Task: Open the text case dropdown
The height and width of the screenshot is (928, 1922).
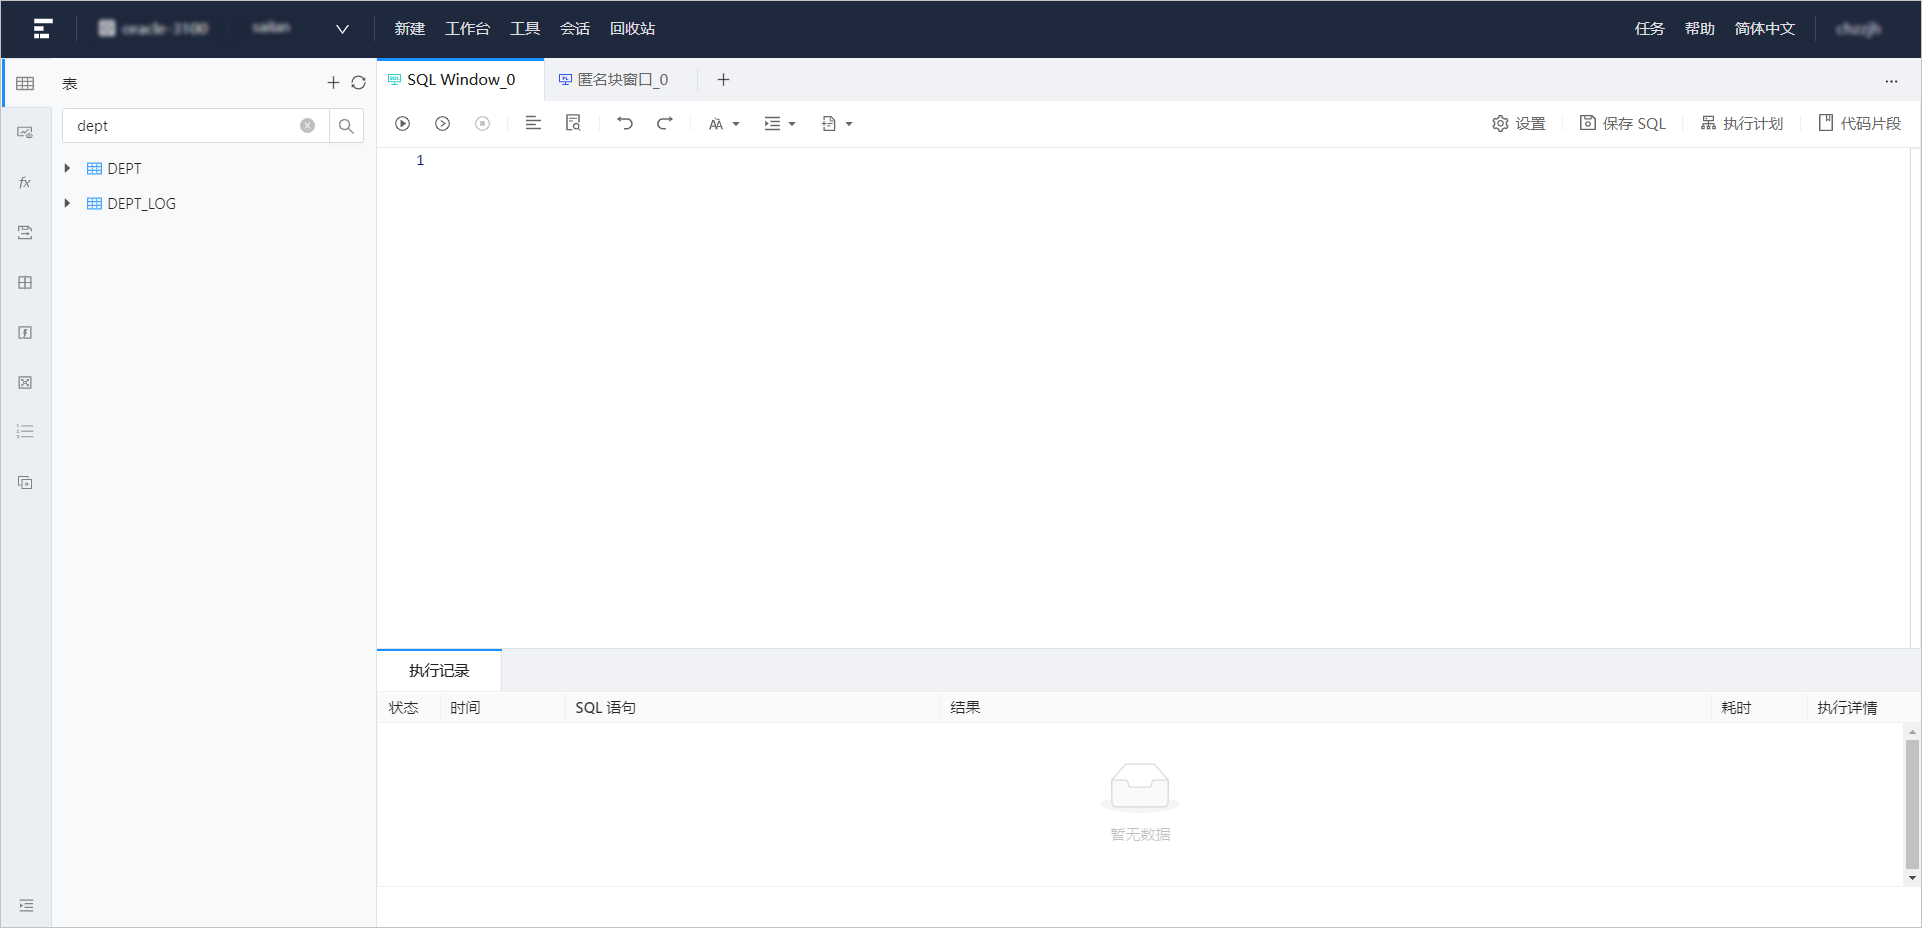Action: pos(723,124)
